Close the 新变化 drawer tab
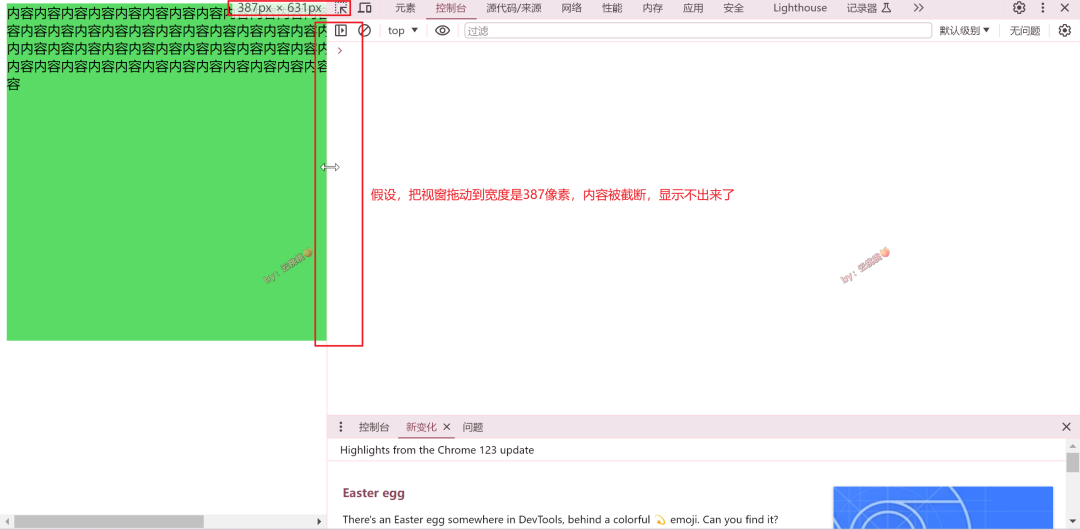1080x530 pixels. [446, 427]
